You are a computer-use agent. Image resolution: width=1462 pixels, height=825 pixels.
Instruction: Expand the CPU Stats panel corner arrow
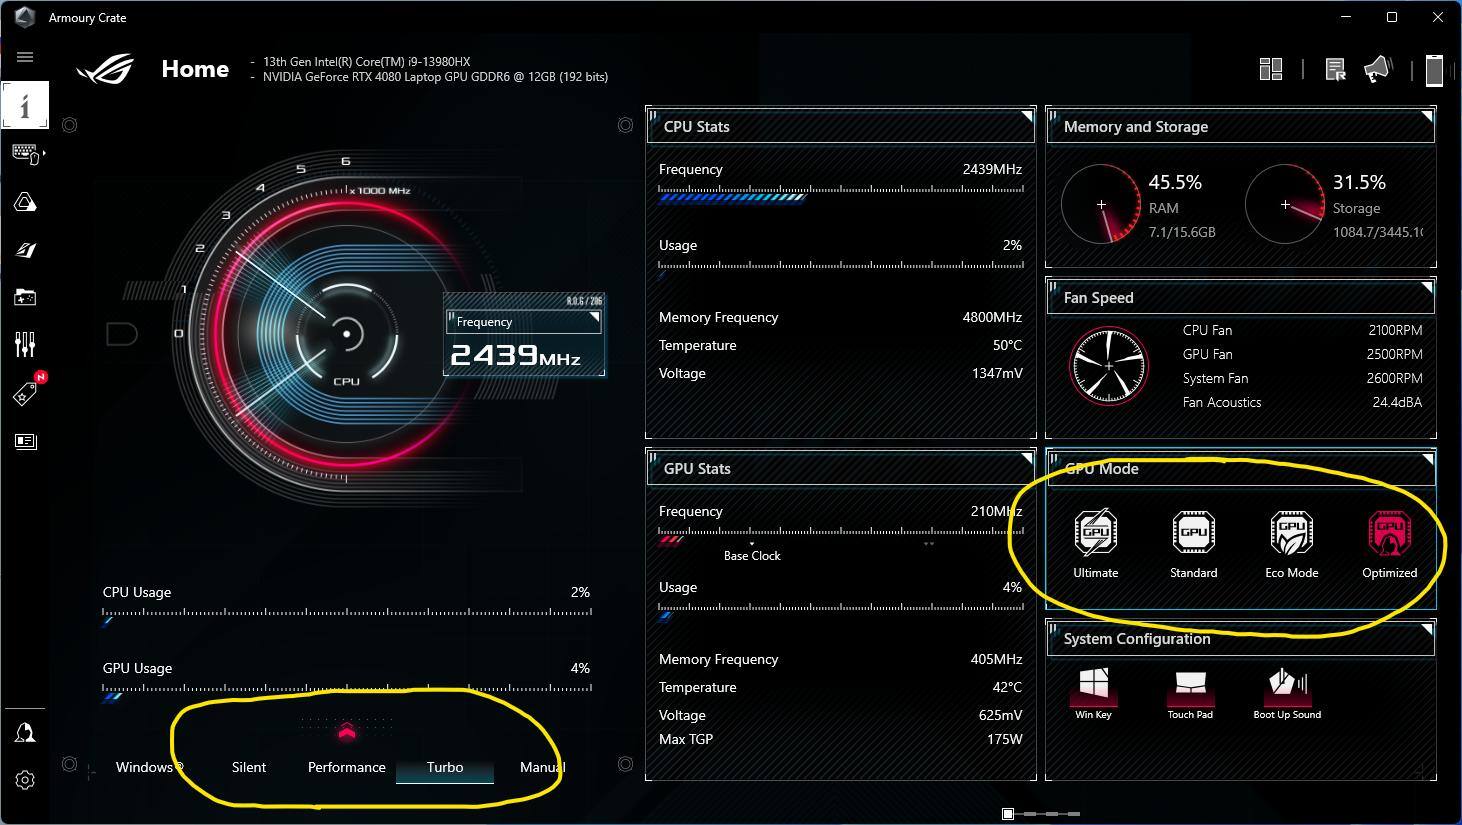tap(1026, 117)
